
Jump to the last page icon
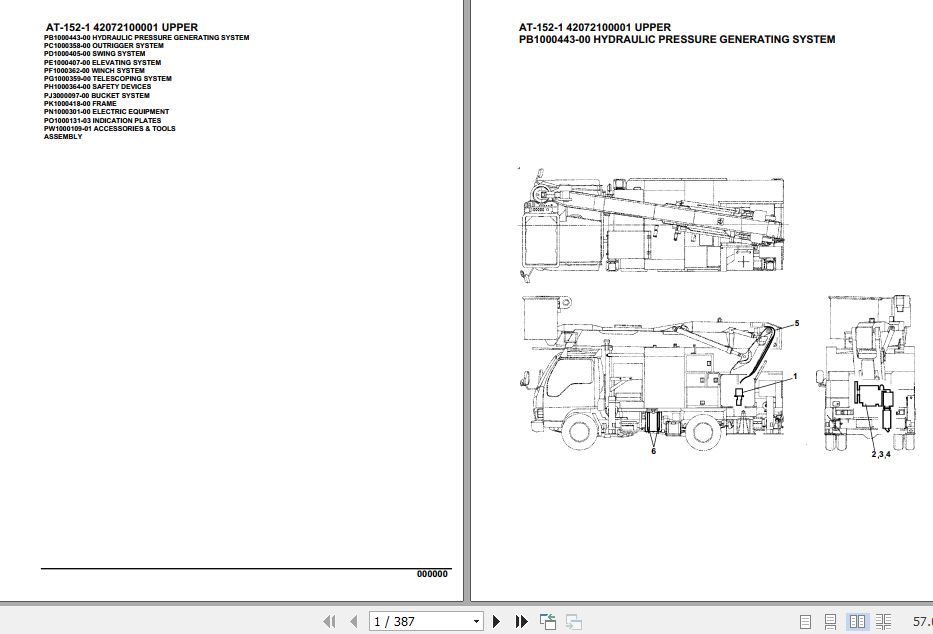519,621
